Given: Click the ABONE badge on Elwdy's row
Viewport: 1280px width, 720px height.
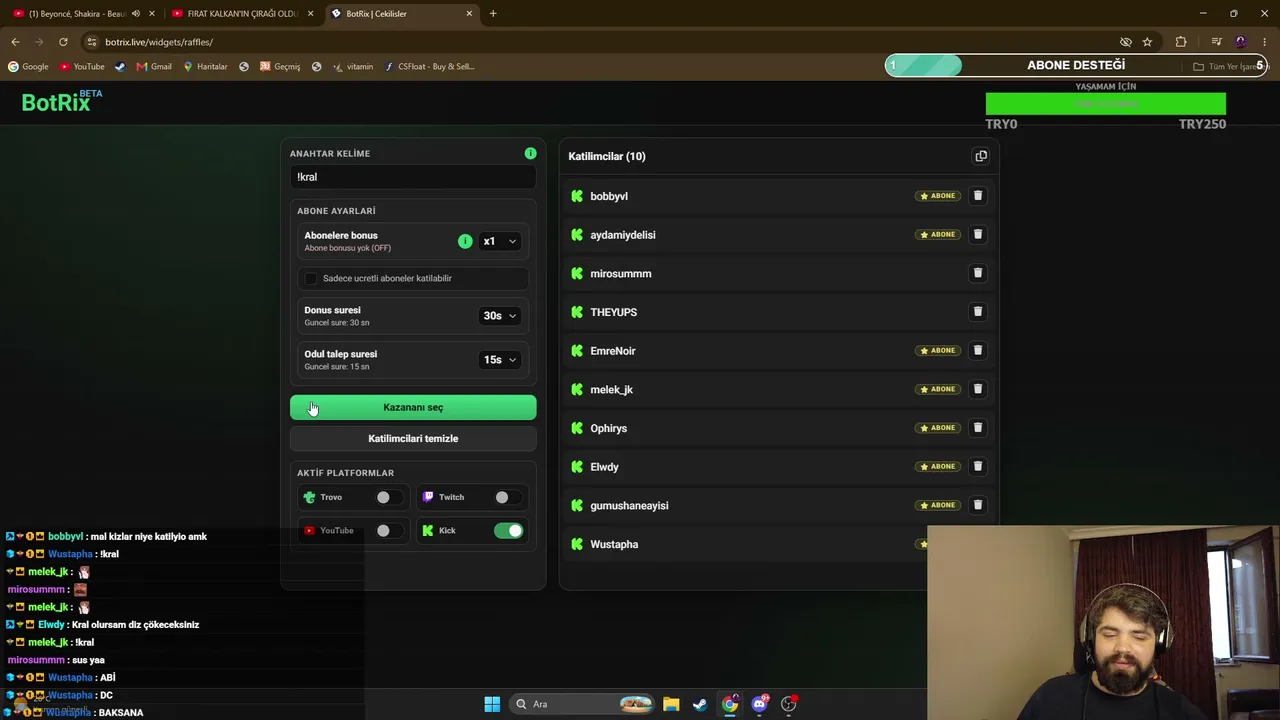Looking at the screenshot, I should pyautogui.click(x=938, y=467).
